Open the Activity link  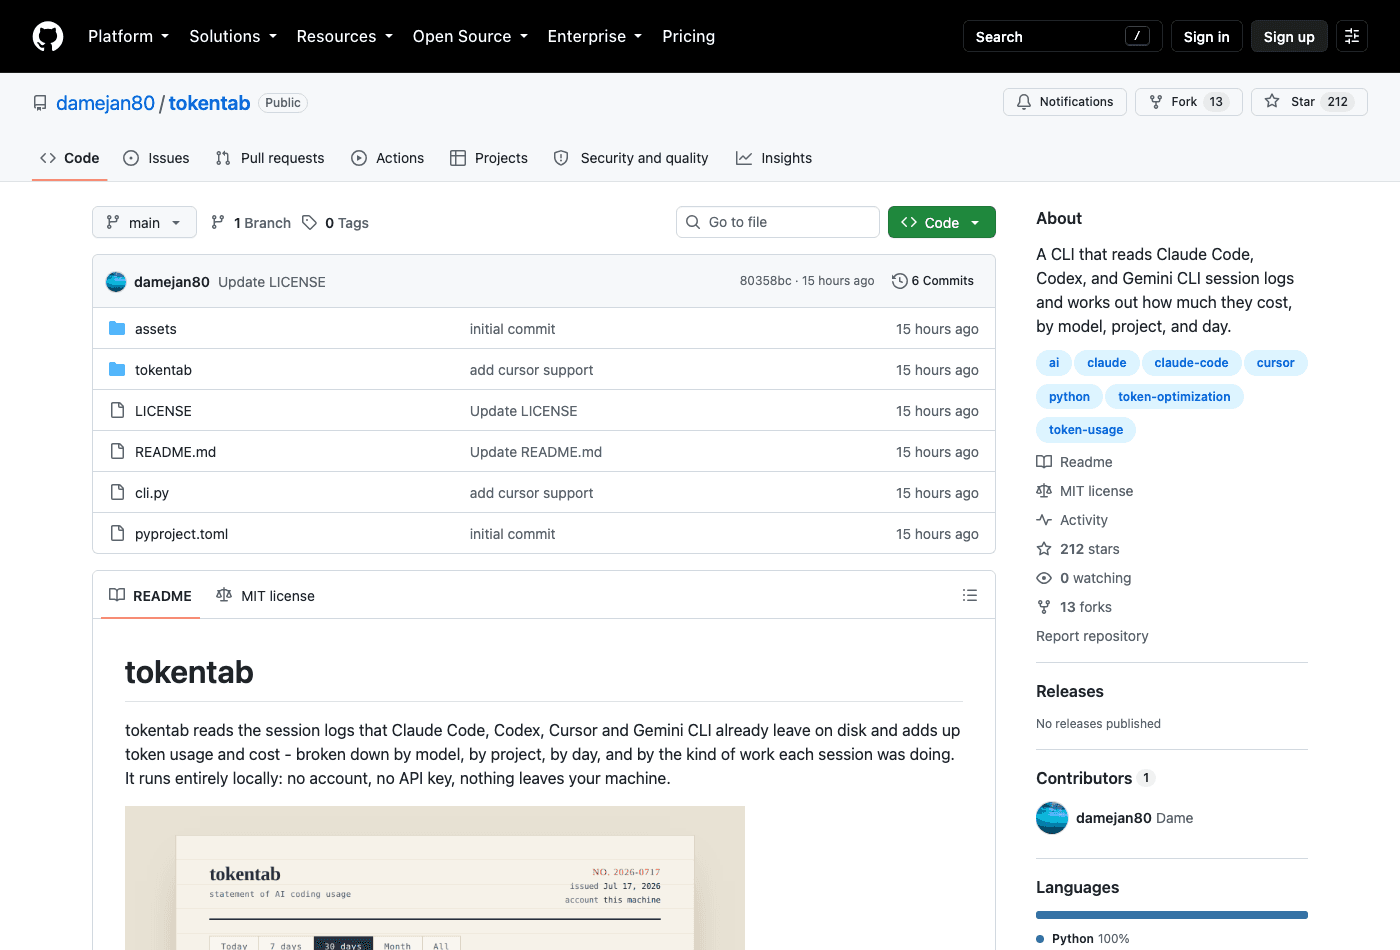pyautogui.click(x=1072, y=520)
